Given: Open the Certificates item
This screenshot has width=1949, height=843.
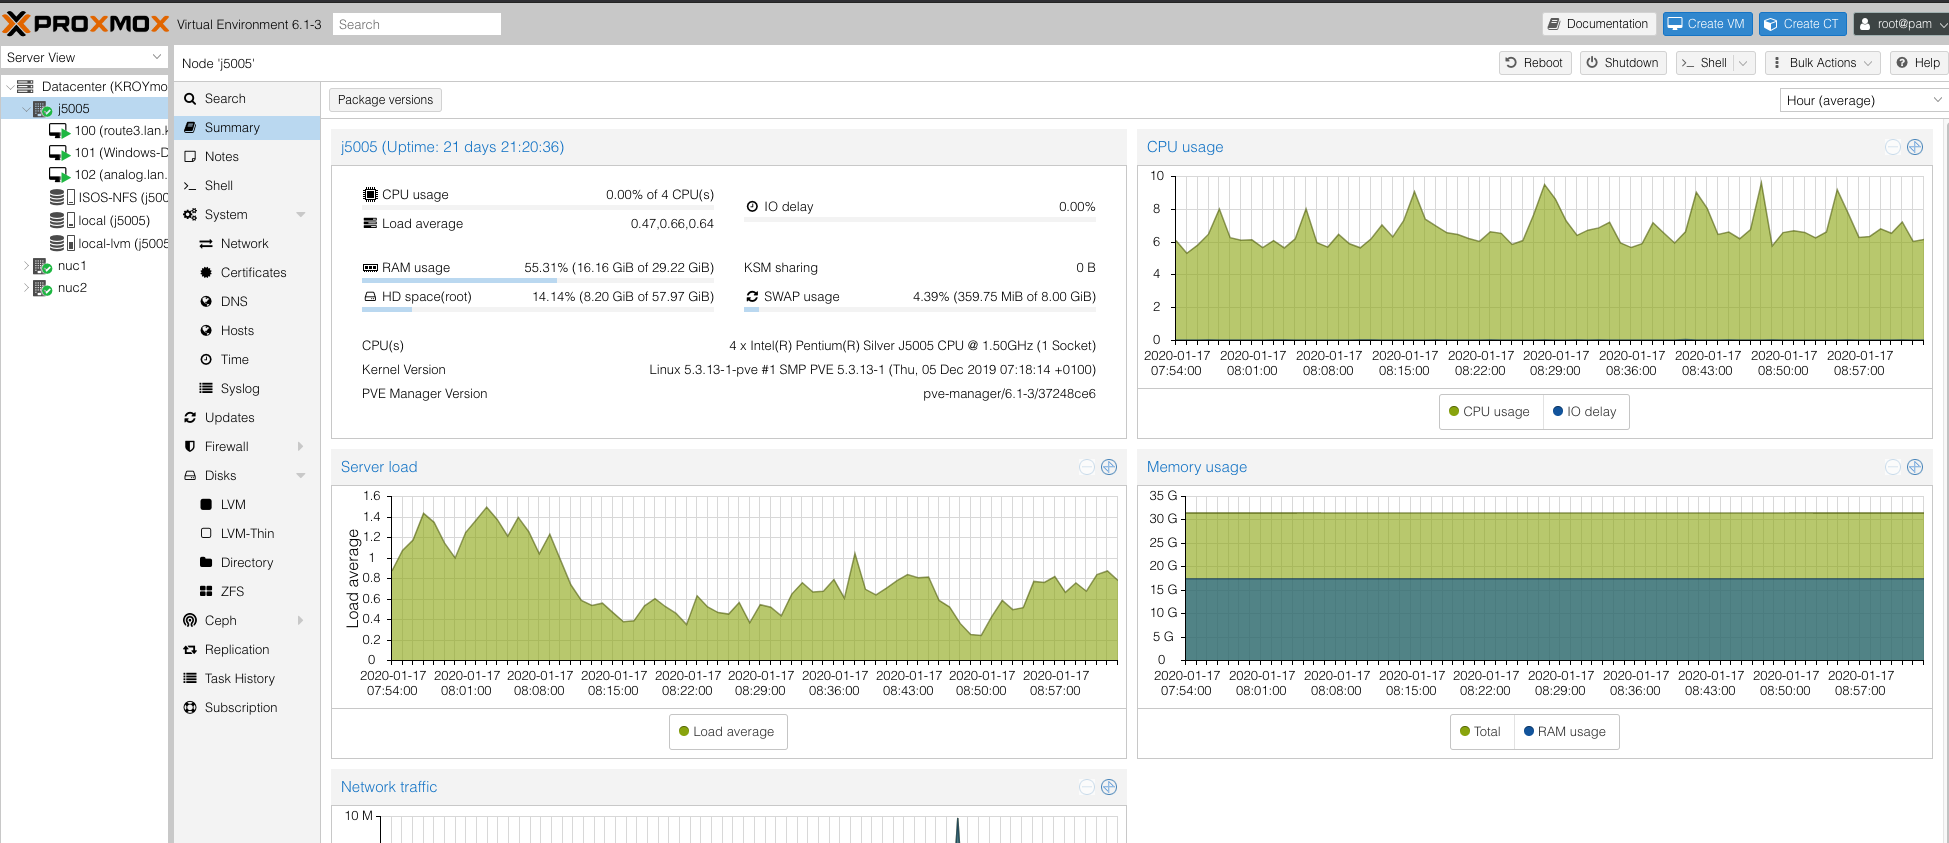Looking at the screenshot, I should (x=247, y=273).
